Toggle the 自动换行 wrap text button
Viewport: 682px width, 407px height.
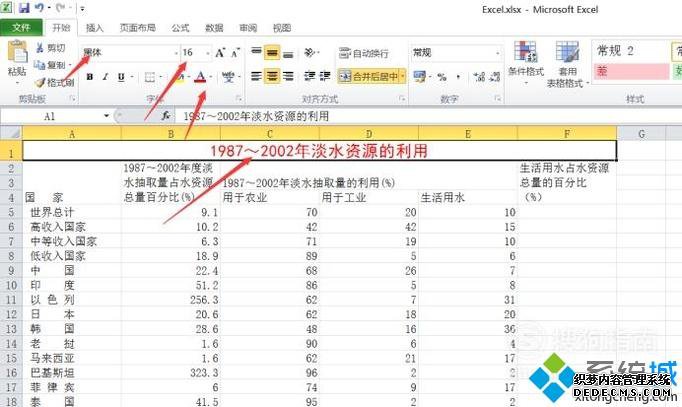point(364,53)
